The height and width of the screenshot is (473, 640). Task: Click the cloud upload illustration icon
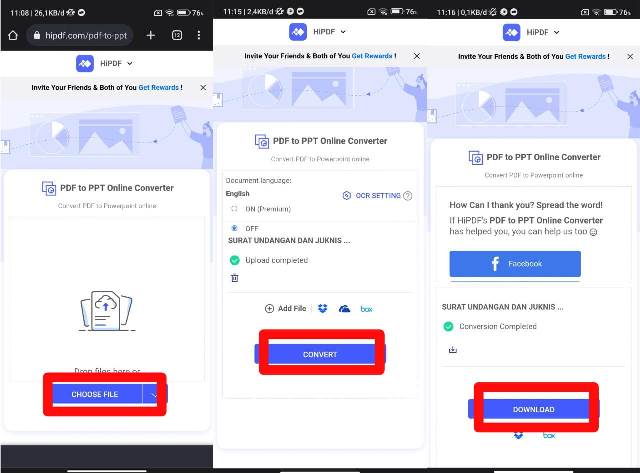pos(106,310)
